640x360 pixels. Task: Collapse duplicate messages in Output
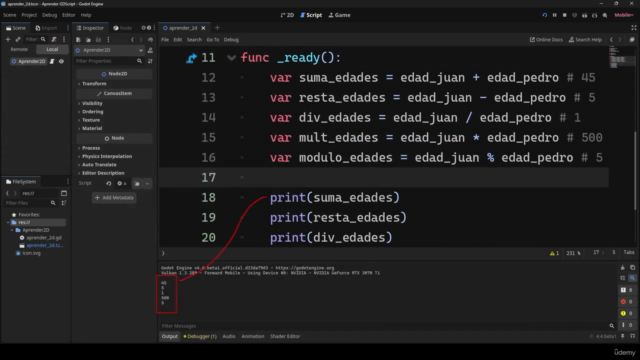click(622, 278)
